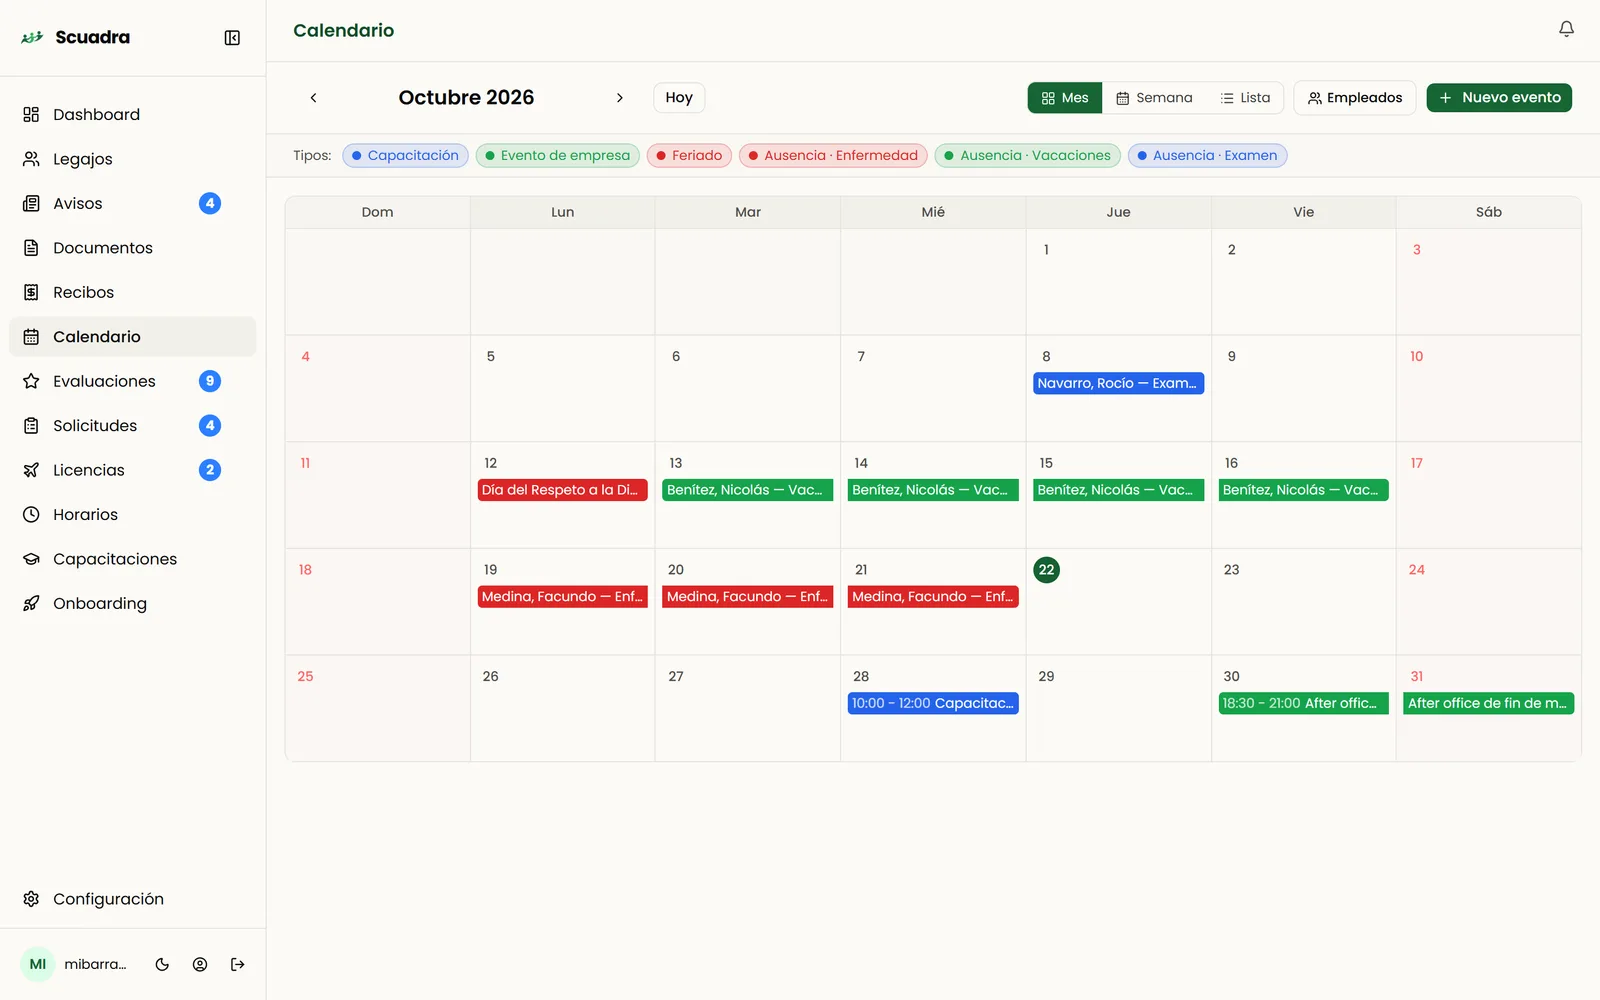This screenshot has width=1600, height=1000.
Task: Click the logout icon
Action: click(238, 965)
